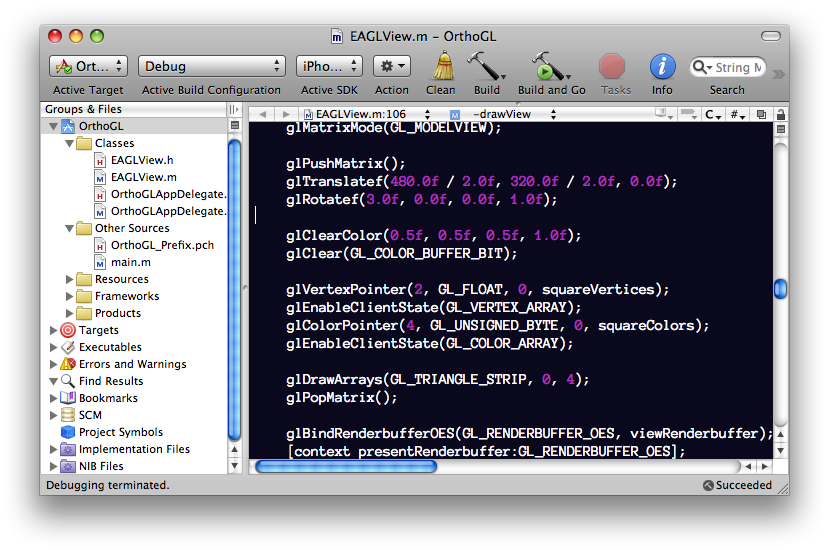This screenshot has width=829, height=550.
Task: Toggle the editor lock icon
Action: [x=781, y=114]
